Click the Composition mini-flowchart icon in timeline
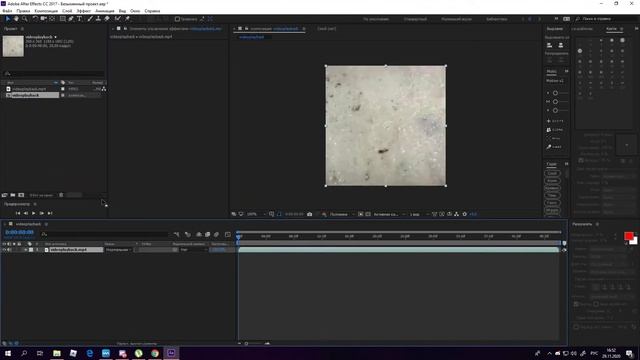This screenshot has width=640, height=360. coord(176,234)
